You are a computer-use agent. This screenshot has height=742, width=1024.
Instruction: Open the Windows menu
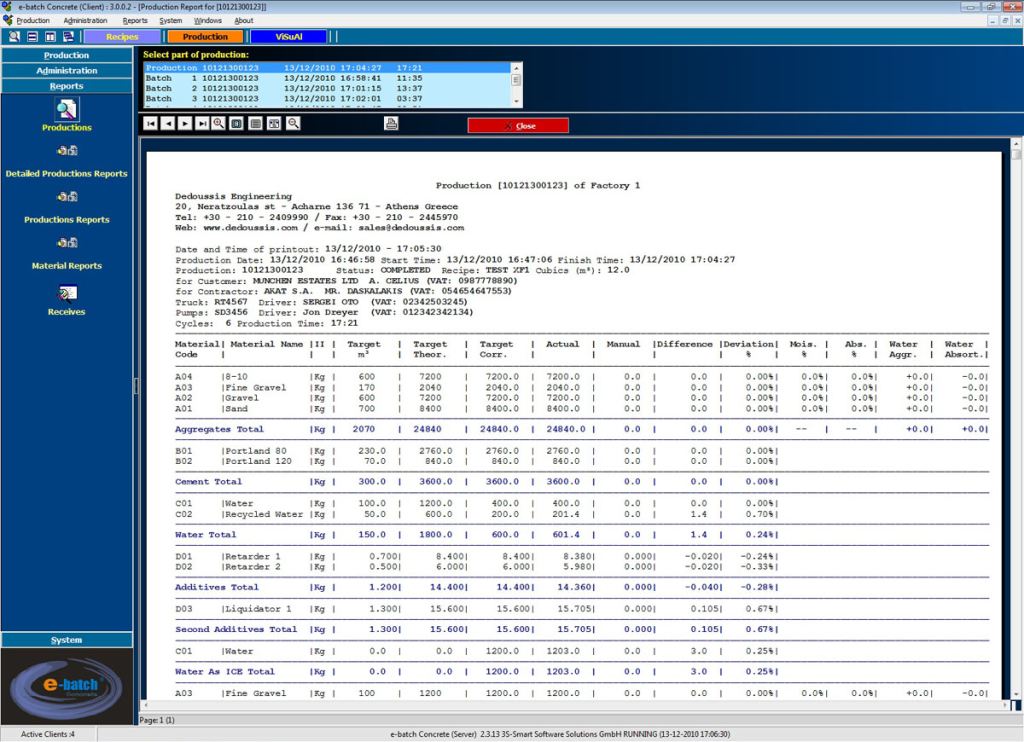(208, 21)
